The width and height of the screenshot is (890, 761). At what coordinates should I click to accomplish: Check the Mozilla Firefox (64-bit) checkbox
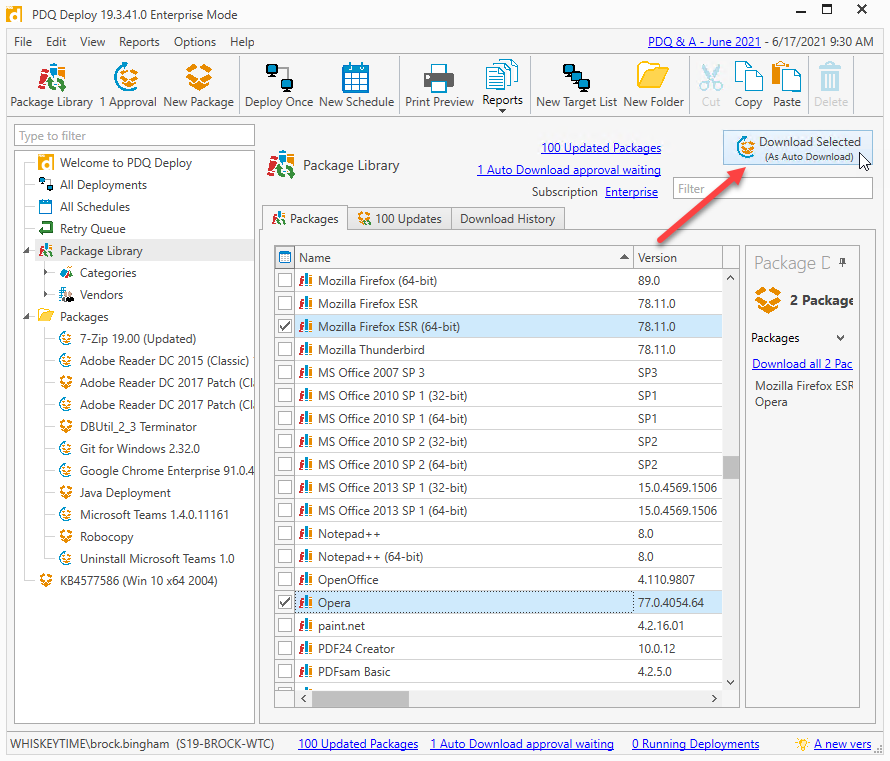[x=285, y=280]
